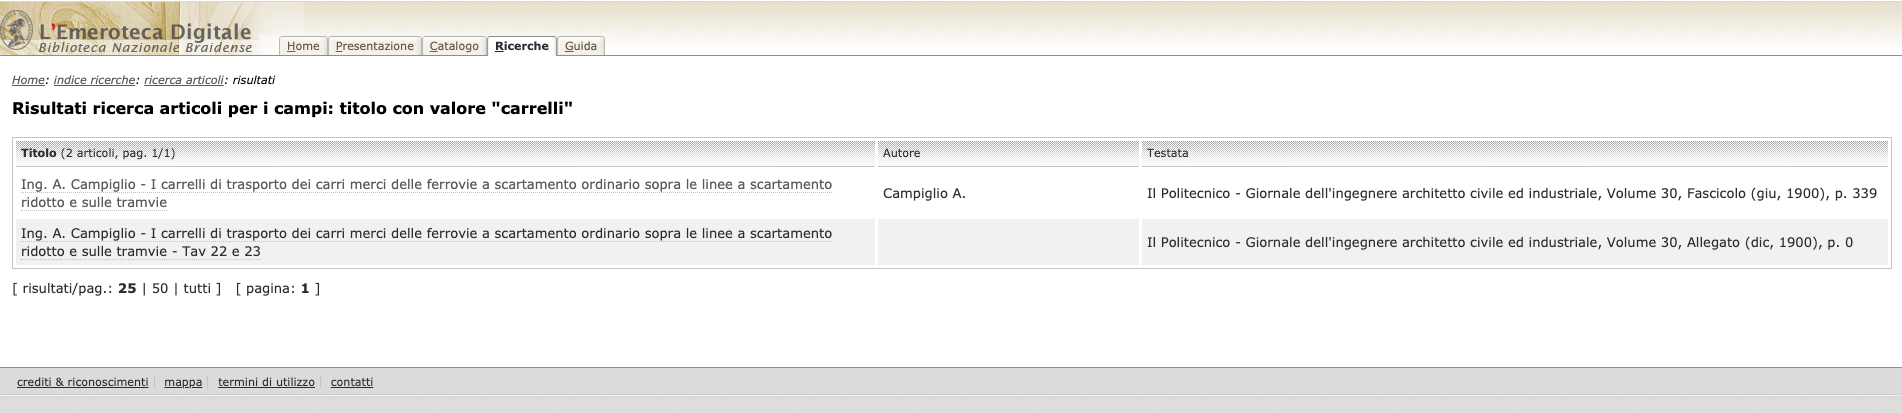Click the Emeroteca Digitale logo emblem
Screen dimensions: 1902x413
click(x=17, y=27)
